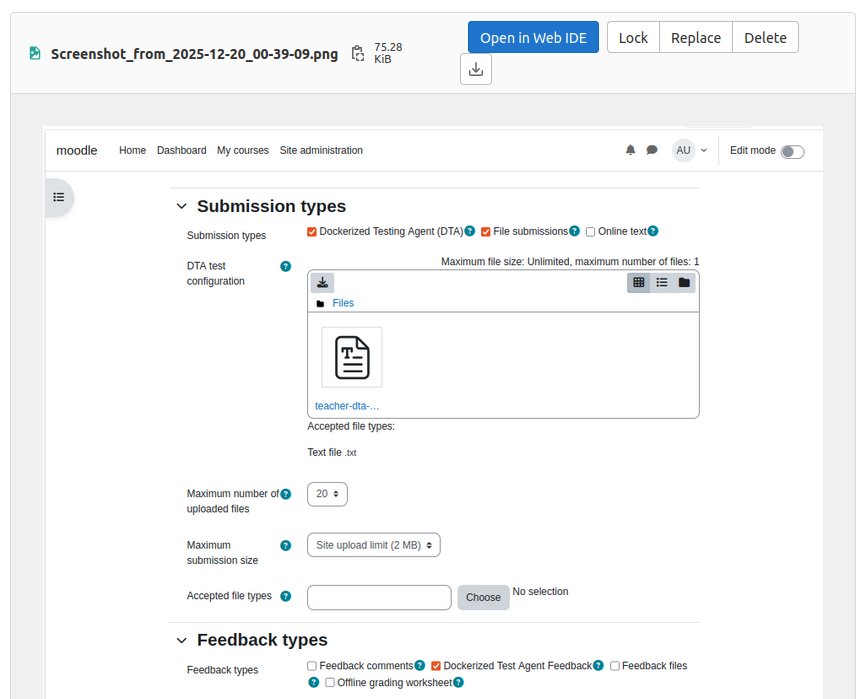Open help for Dockerized Testing Agent (DTA)

click(x=470, y=231)
